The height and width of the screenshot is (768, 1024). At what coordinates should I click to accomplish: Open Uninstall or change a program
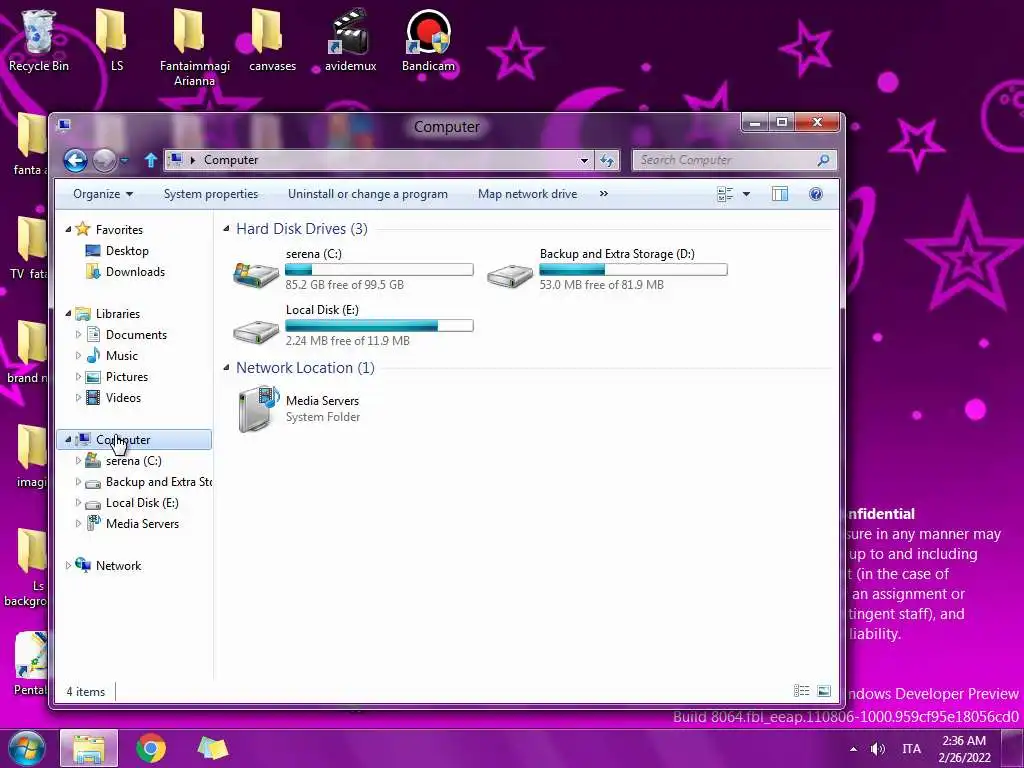pos(368,194)
